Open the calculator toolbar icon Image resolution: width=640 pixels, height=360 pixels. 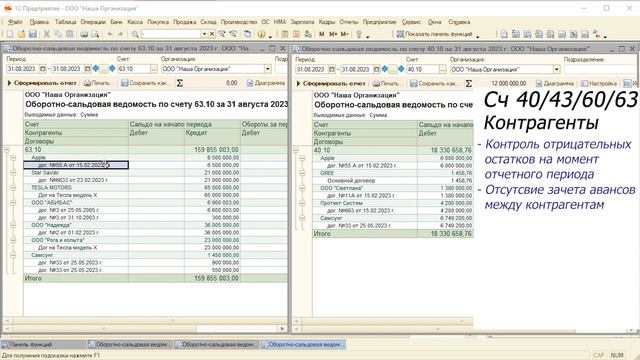point(285,34)
